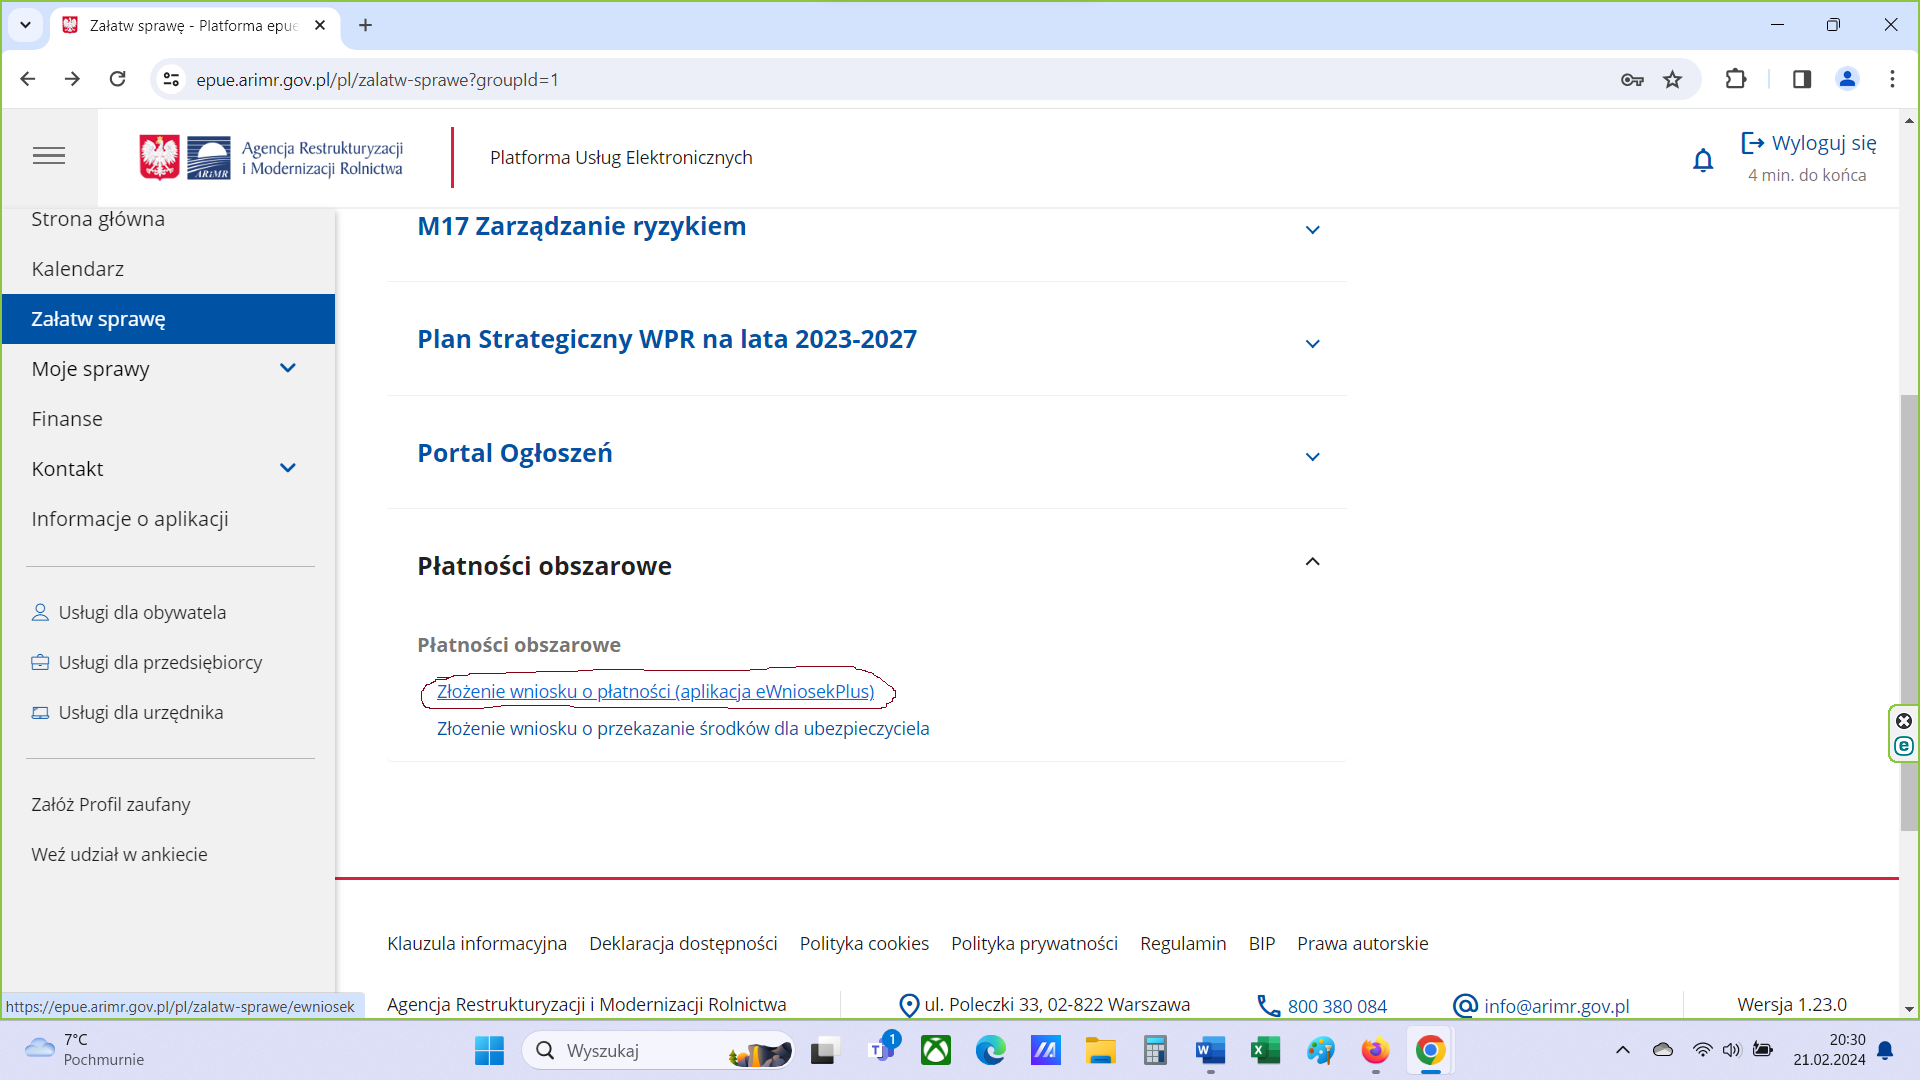Image resolution: width=1920 pixels, height=1080 pixels.
Task: Expand Plan Strategiczny WPR section
Action: pyautogui.click(x=1312, y=343)
